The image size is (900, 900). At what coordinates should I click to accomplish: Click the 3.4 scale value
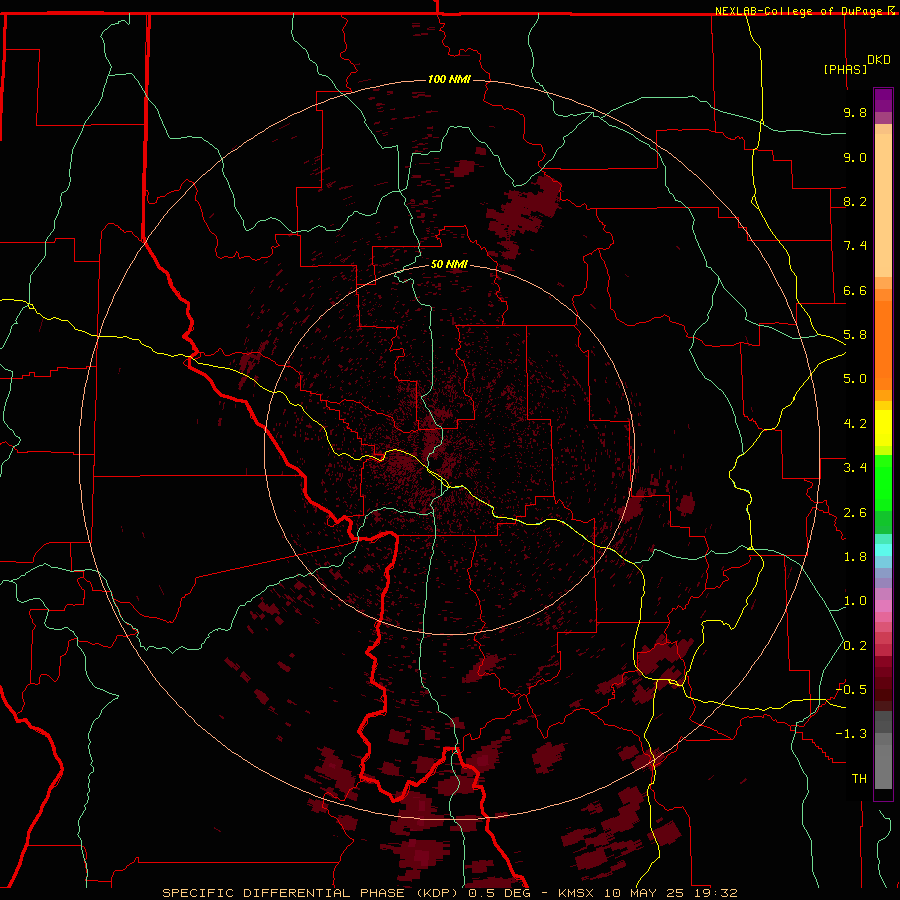pyautogui.click(x=855, y=468)
